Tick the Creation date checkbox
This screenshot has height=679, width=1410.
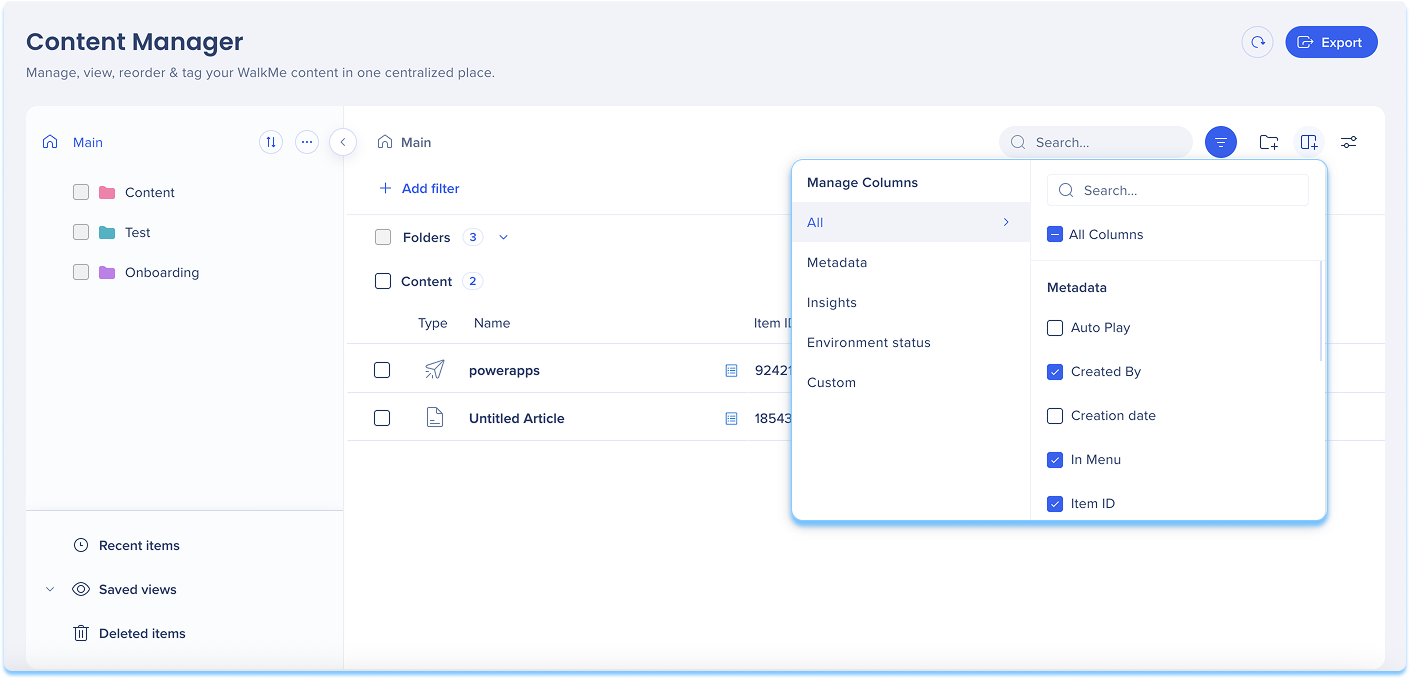point(1055,416)
